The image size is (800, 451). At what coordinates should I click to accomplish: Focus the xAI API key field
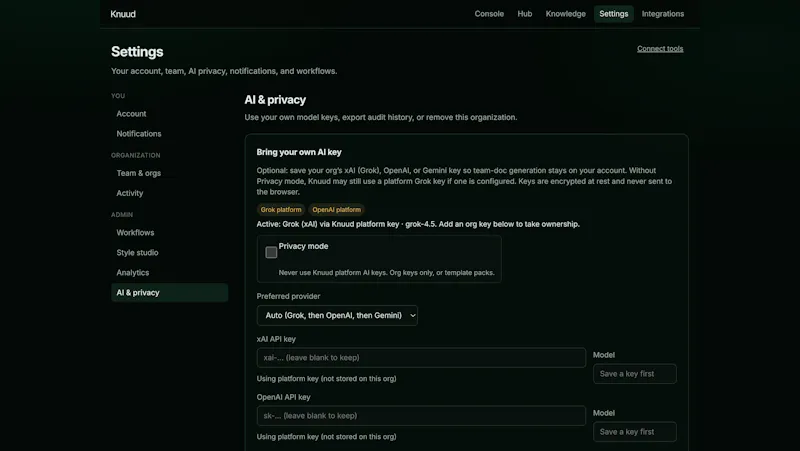421,358
